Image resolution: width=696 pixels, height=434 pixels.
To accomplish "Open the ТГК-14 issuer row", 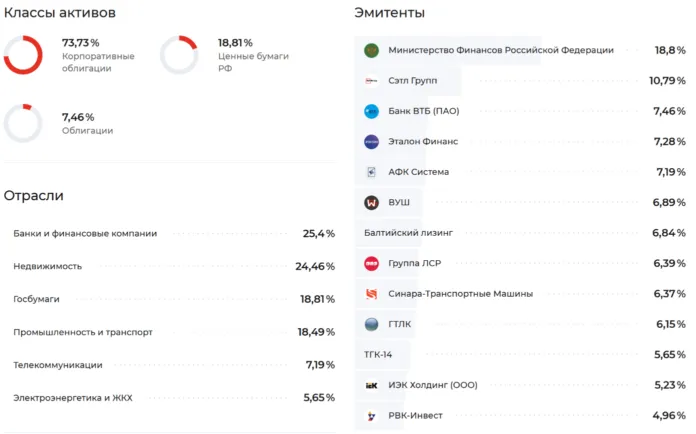I will pos(520,355).
